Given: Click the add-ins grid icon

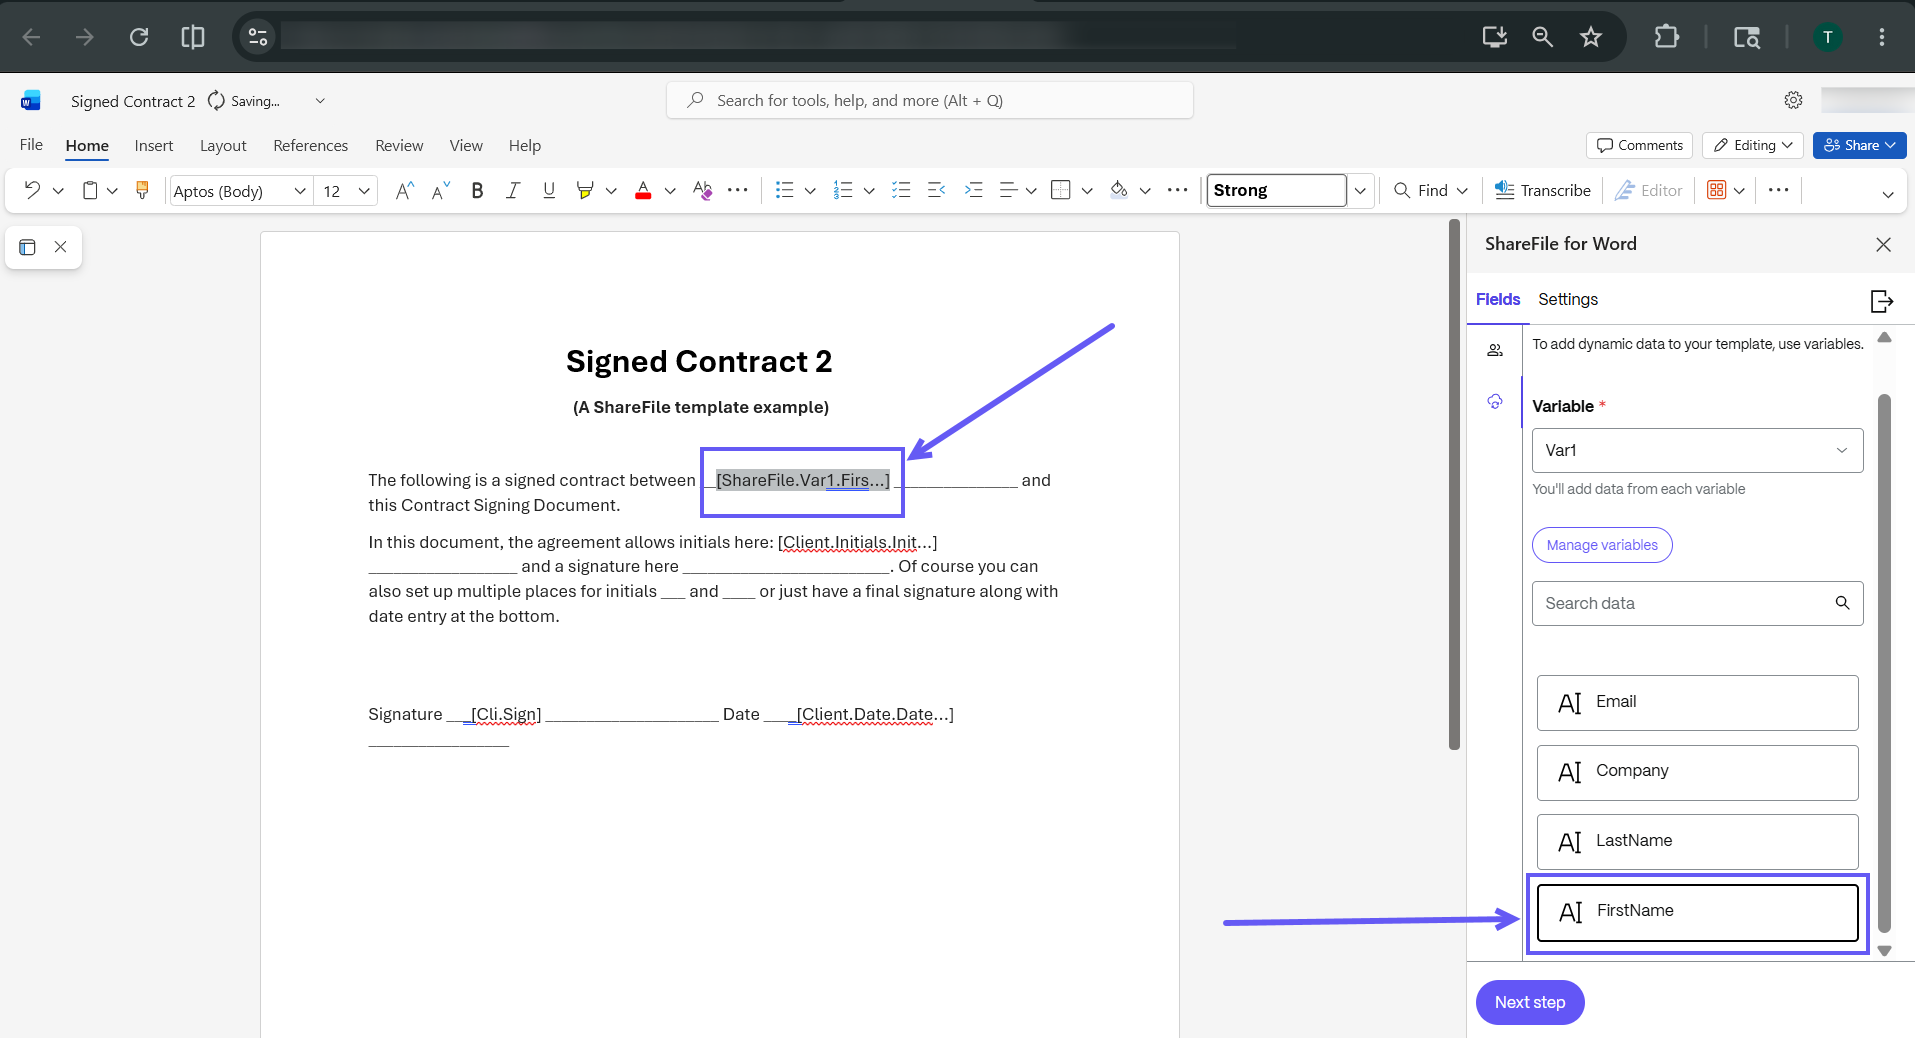Looking at the screenshot, I should (x=1717, y=190).
